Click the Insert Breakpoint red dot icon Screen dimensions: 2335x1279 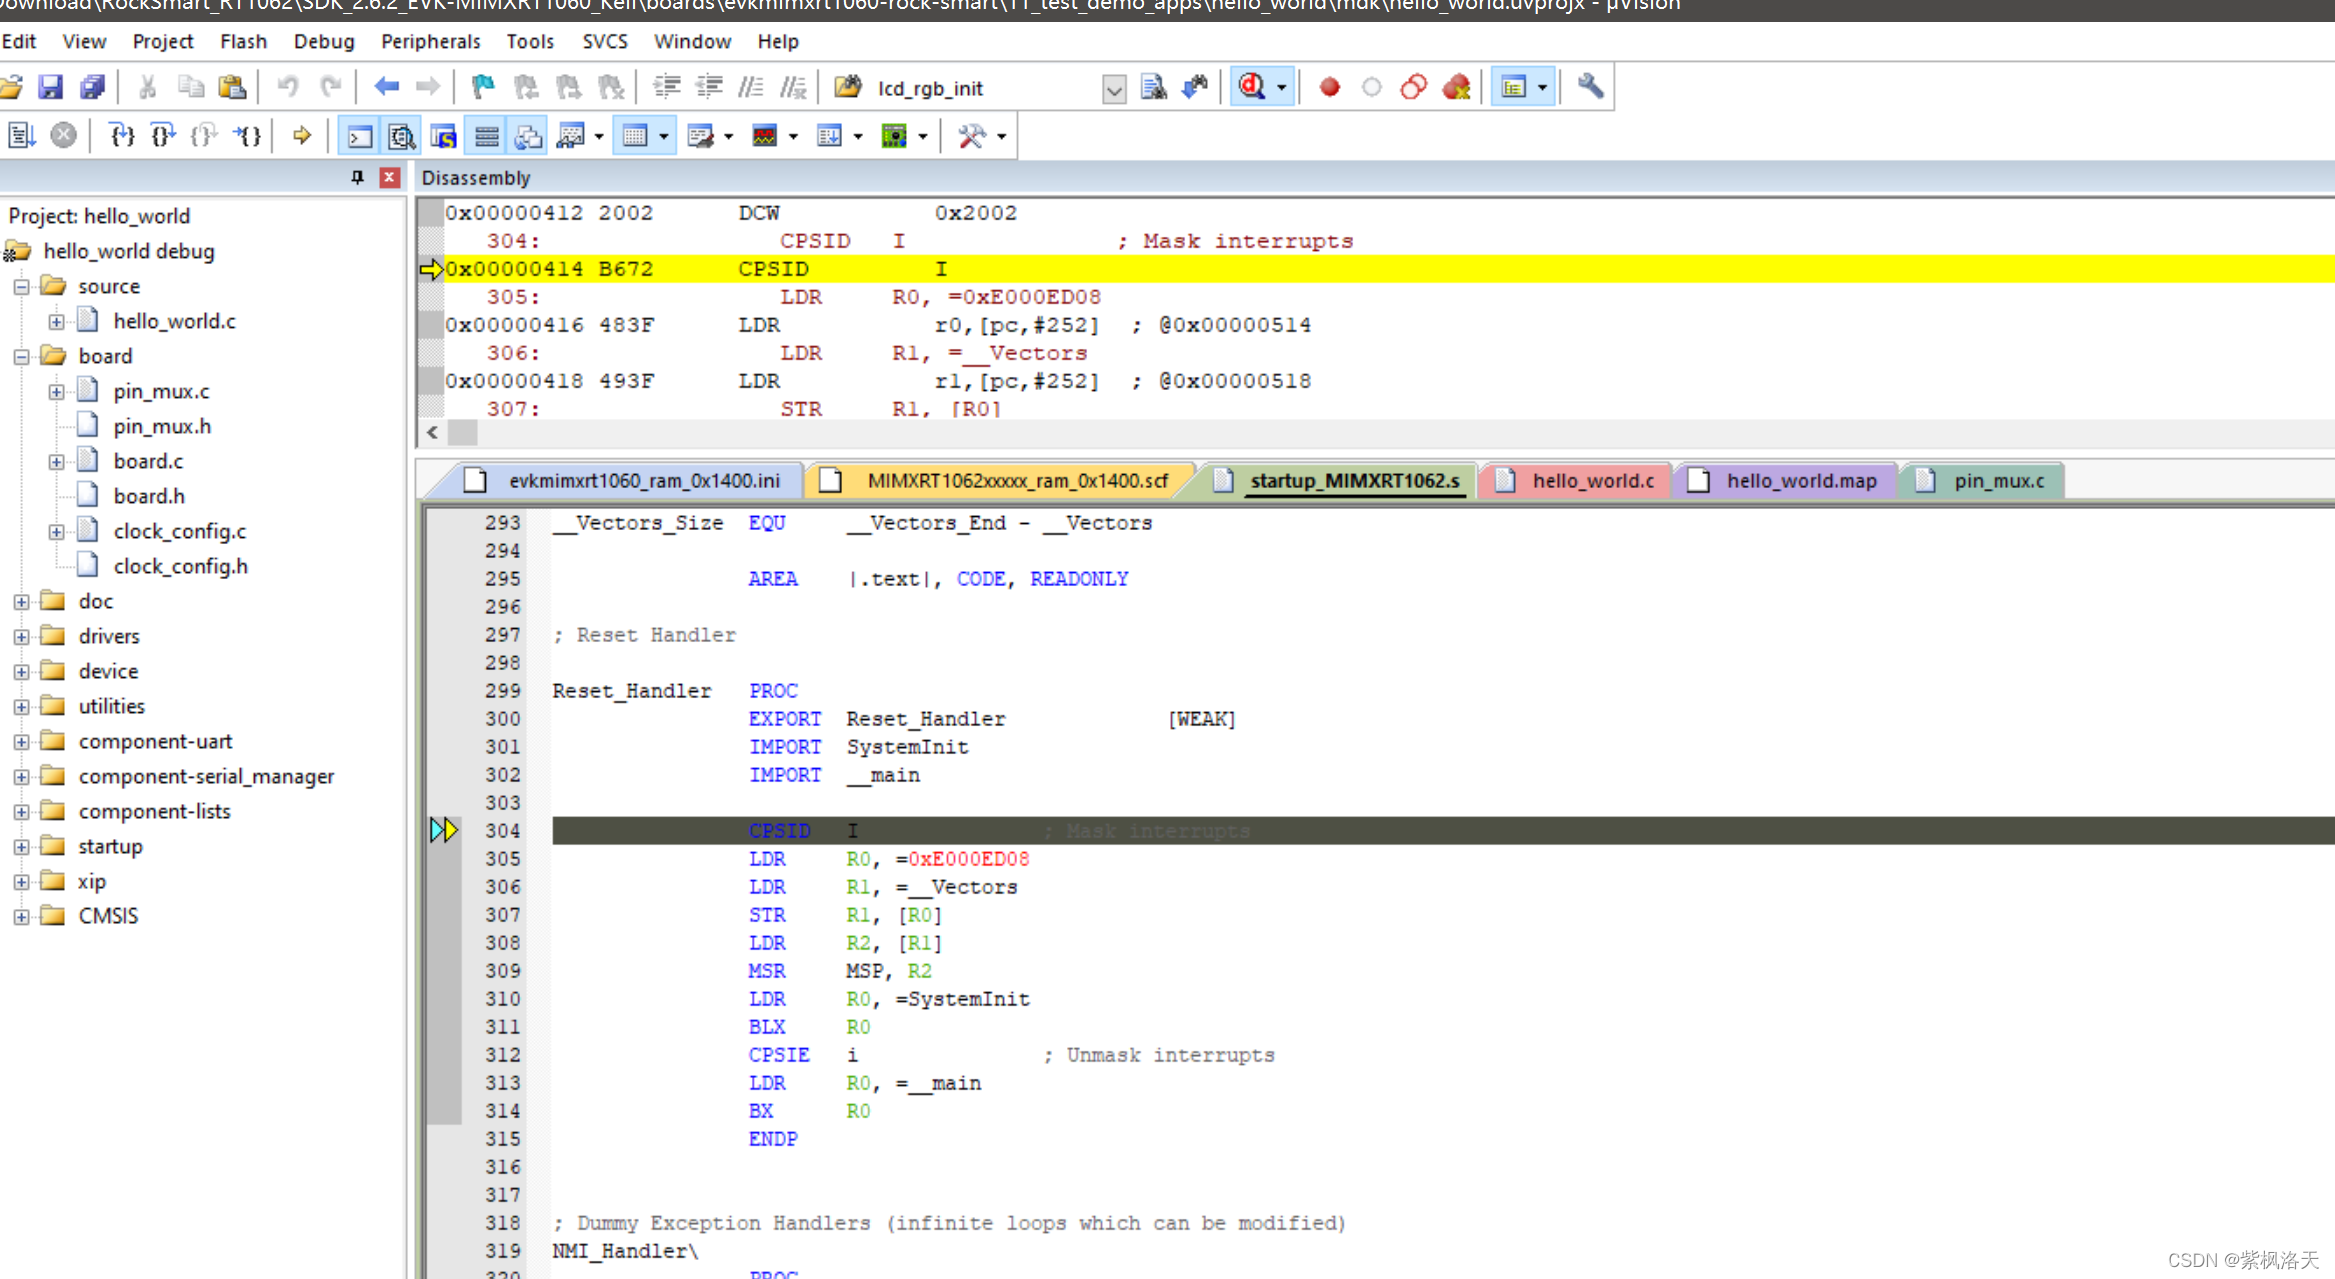click(1329, 88)
